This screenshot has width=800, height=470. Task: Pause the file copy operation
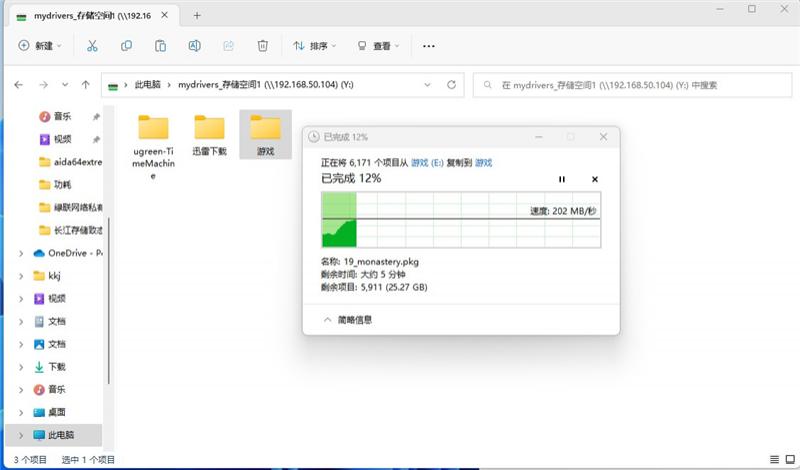(x=562, y=179)
